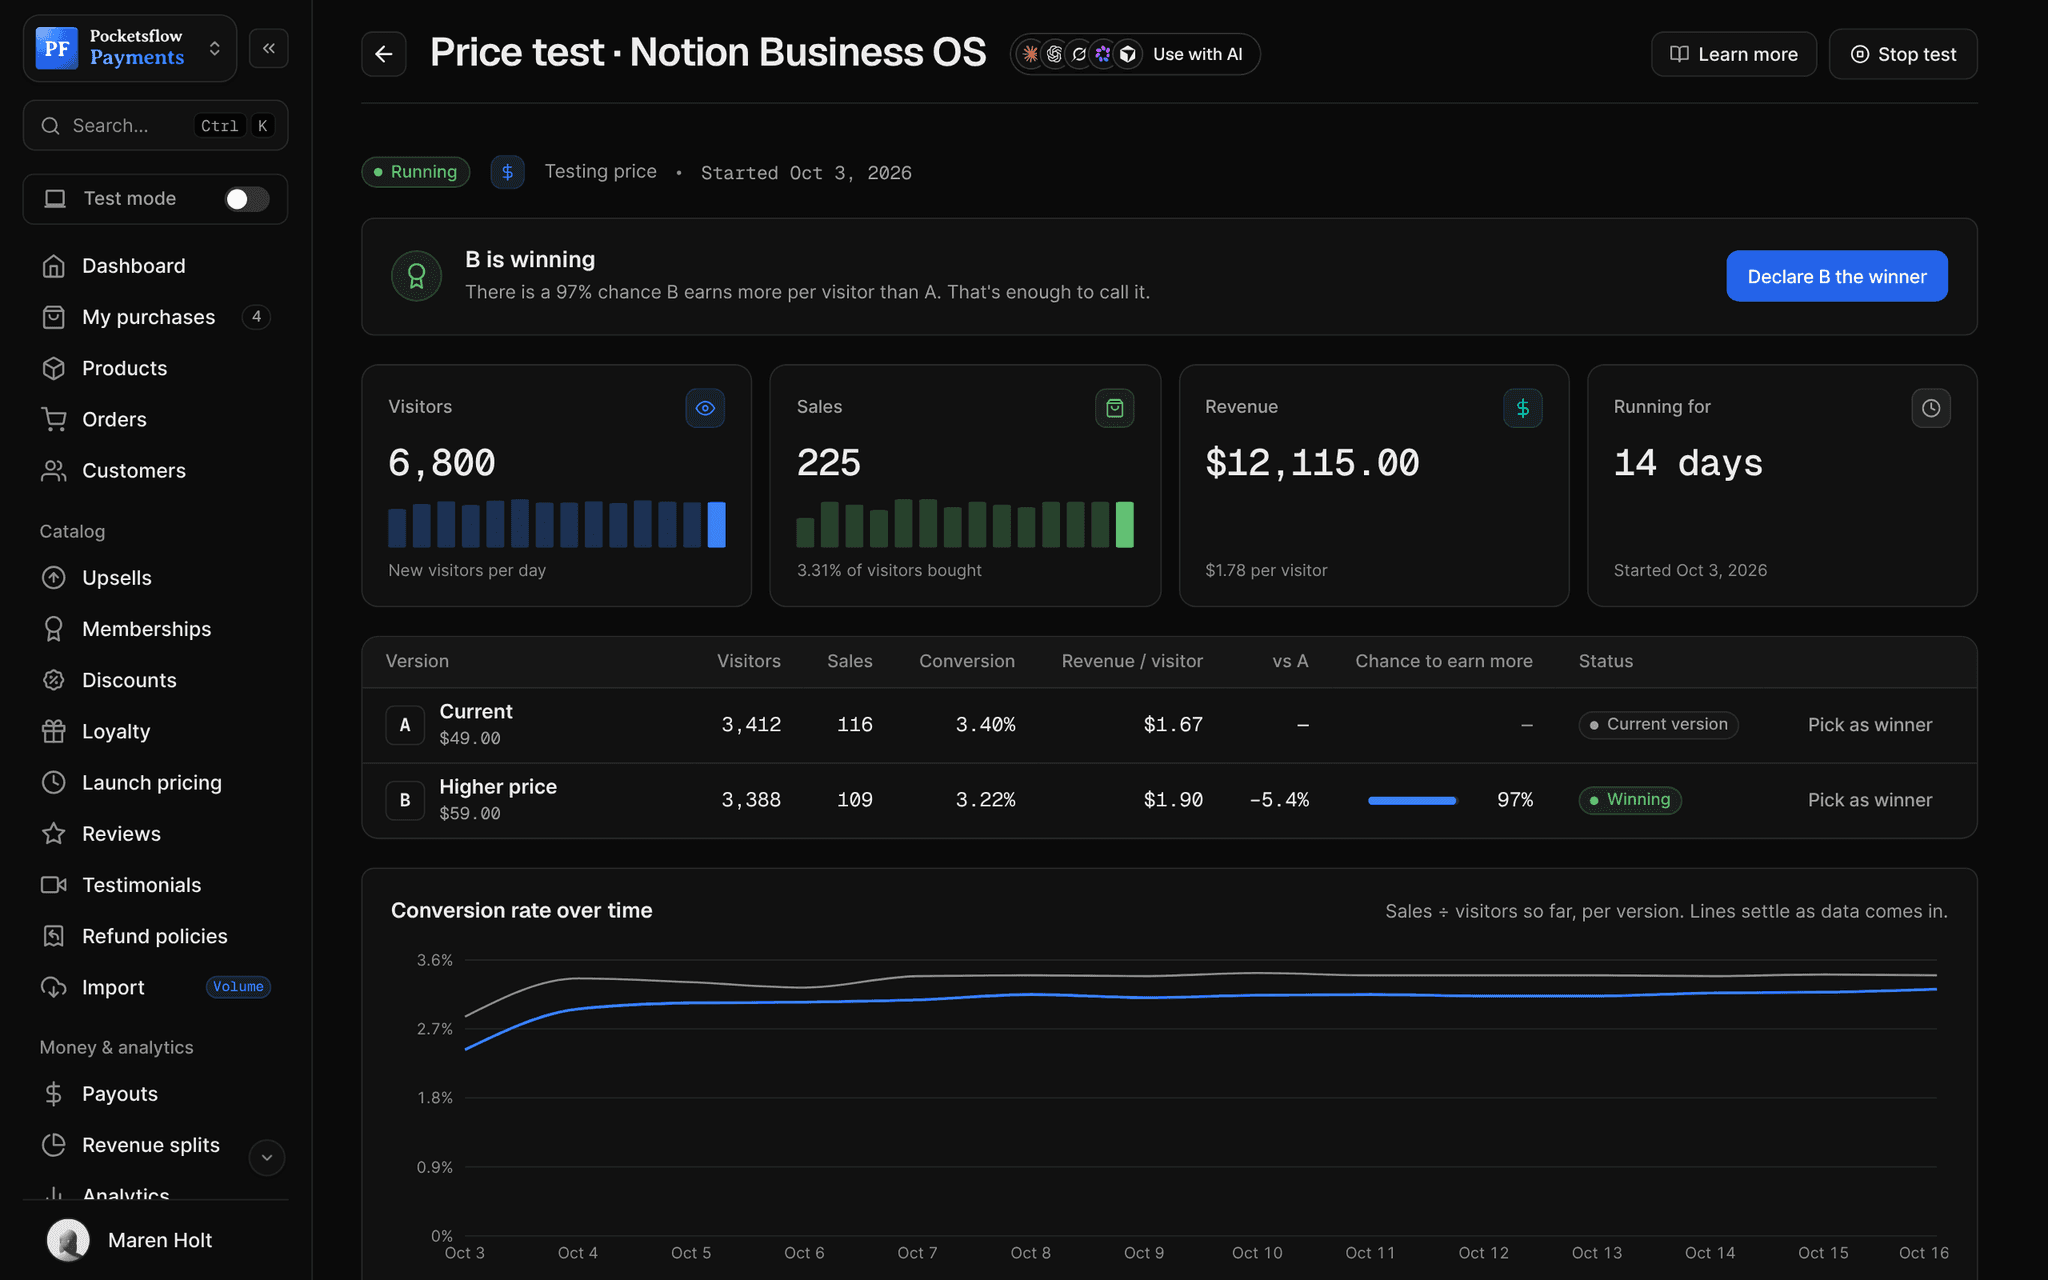The width and height of the screenshot is (2048, 1280).
Task: Open Customers page
Action: pyautogui.click(x=155, y=470)
